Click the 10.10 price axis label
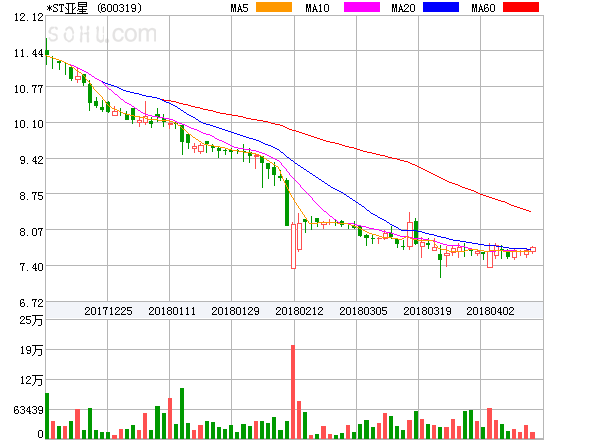This screenshot has width=600, height=440. 29,124
